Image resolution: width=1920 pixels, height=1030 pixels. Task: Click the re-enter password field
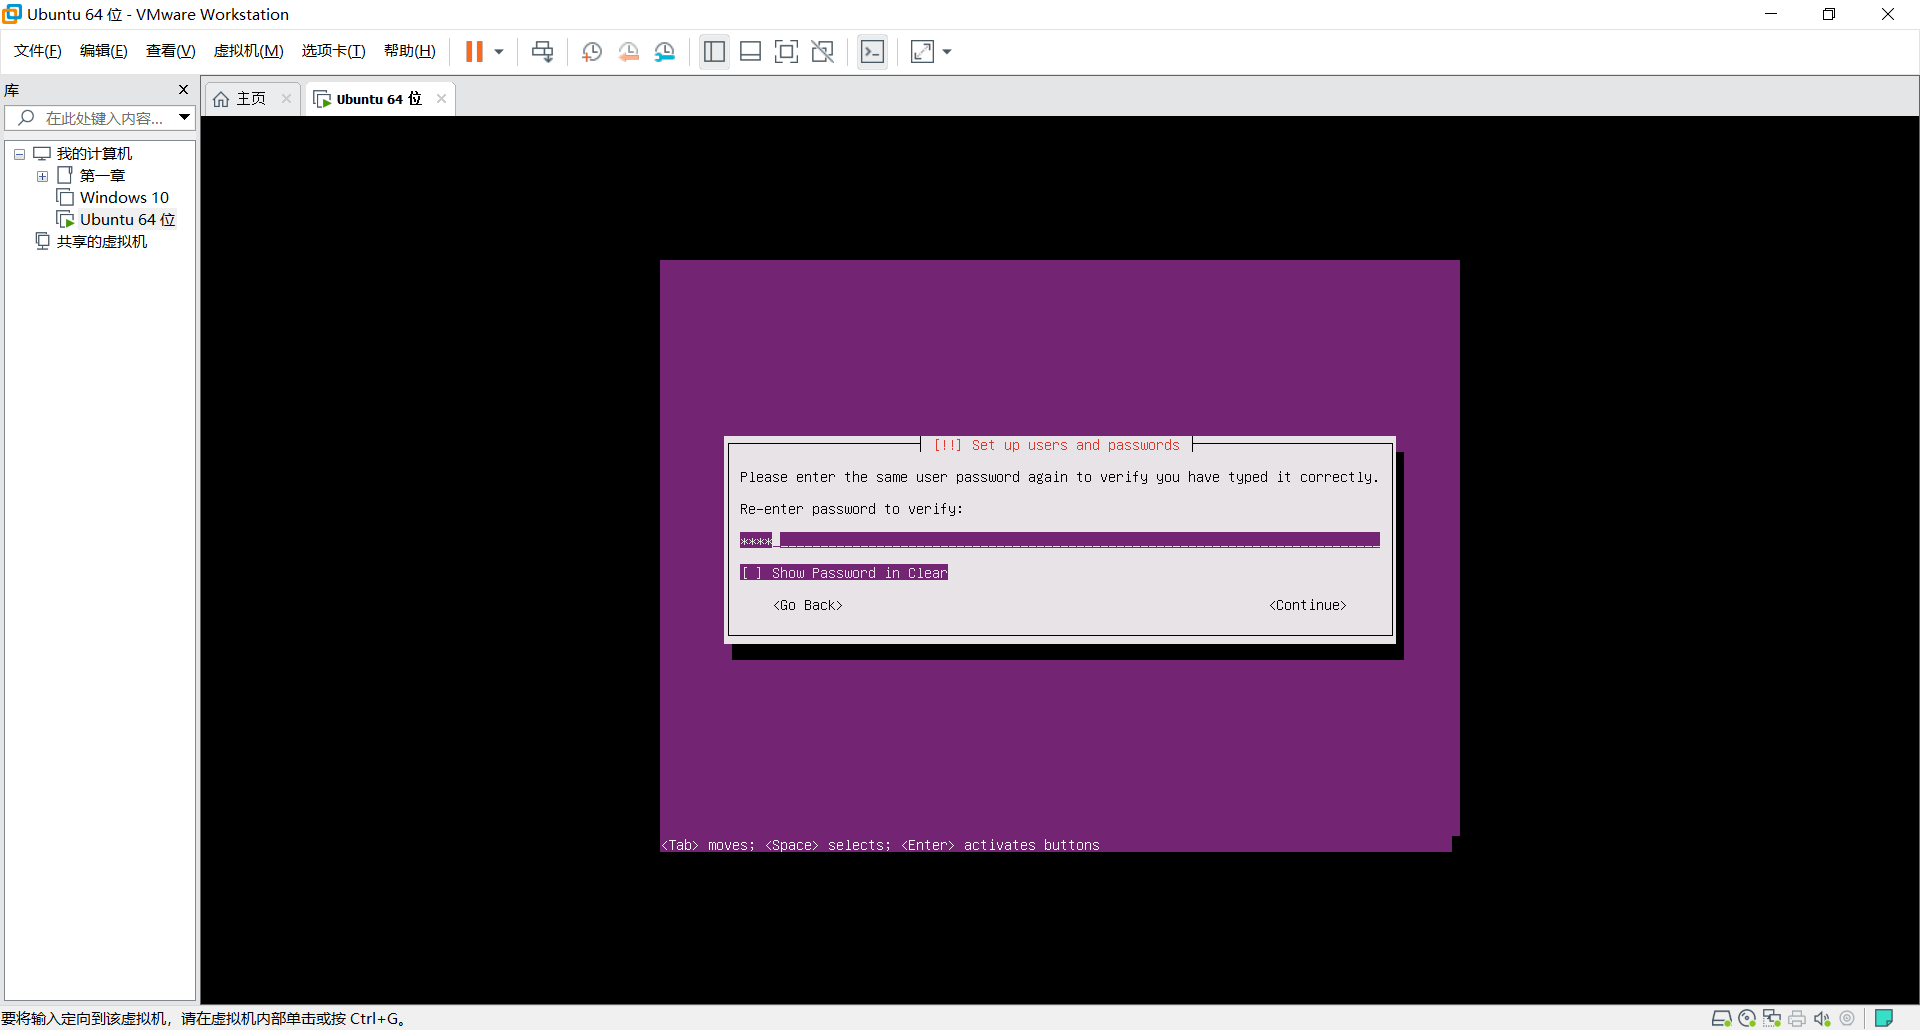(1059, 541)
